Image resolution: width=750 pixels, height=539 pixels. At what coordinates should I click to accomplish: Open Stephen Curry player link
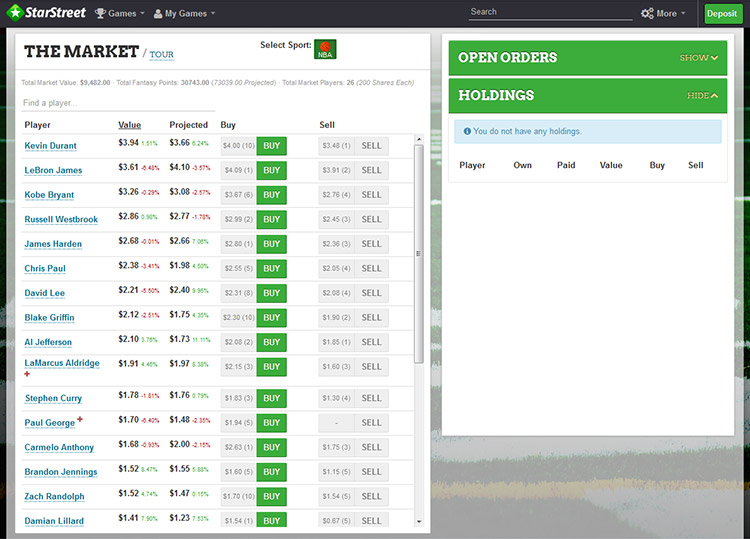coord(54,398)
